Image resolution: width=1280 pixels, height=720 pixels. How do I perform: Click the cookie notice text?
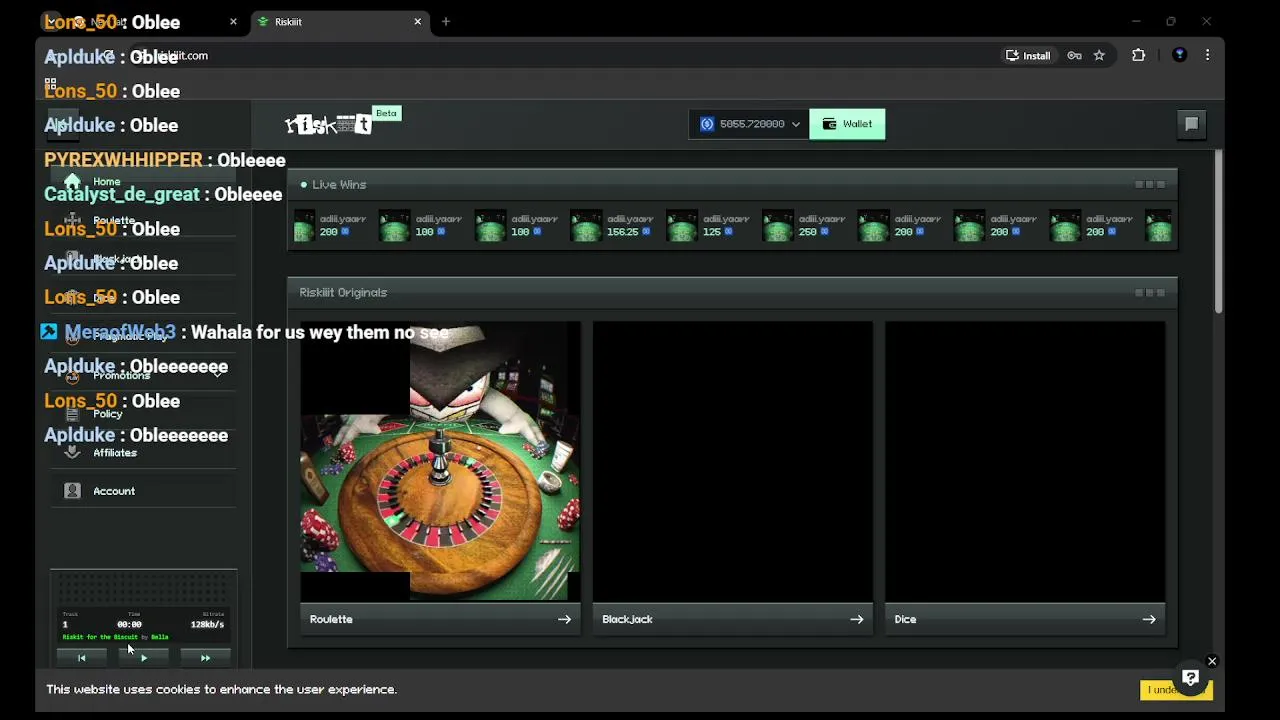pyautogui.click(x=221, y=689)
